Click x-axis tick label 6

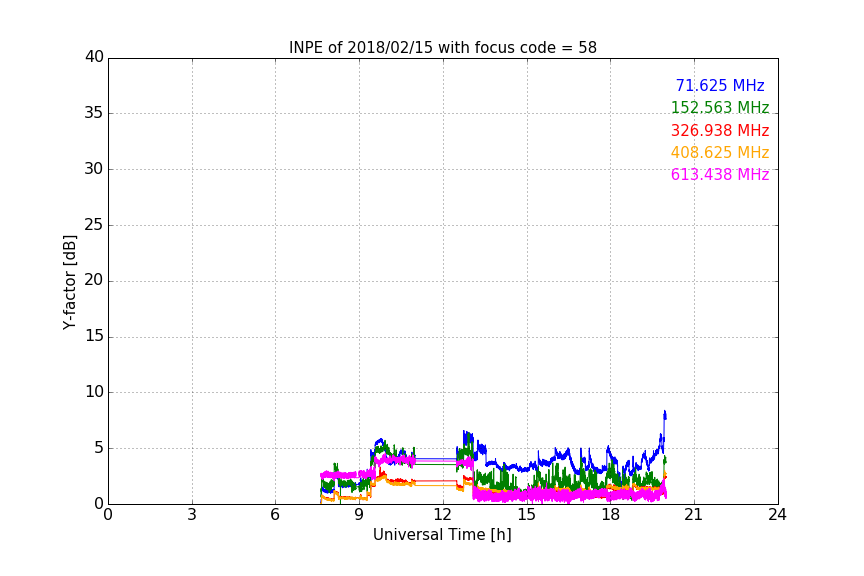point(275,515)
